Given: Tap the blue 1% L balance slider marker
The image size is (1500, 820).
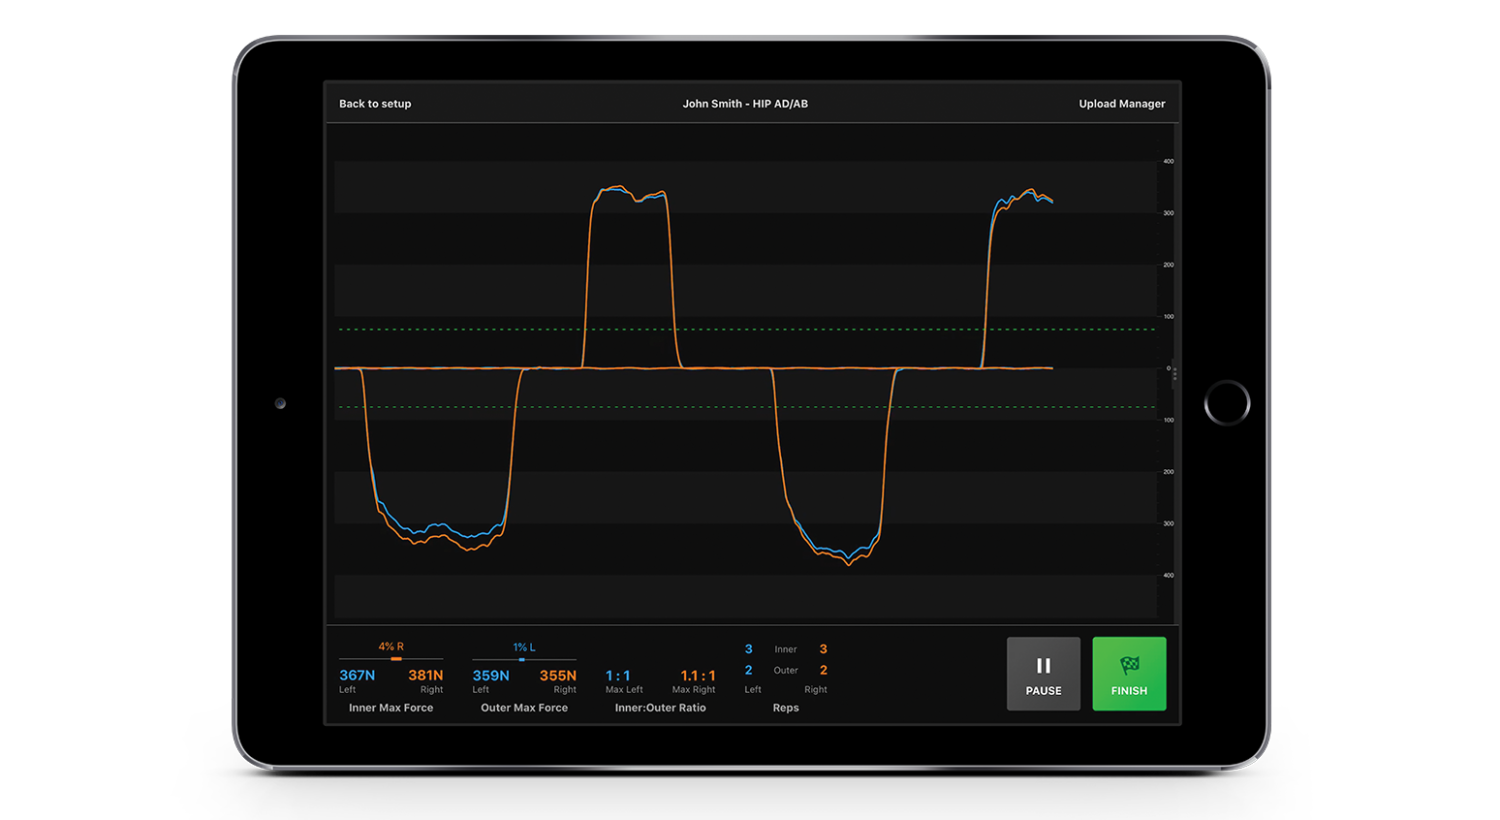Looking at the screenshot, I should 522,658.
